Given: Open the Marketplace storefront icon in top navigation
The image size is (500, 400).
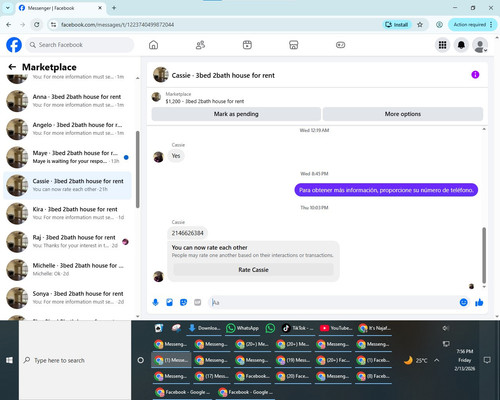Looking at the screenshot, I should [x=294, y=45].
